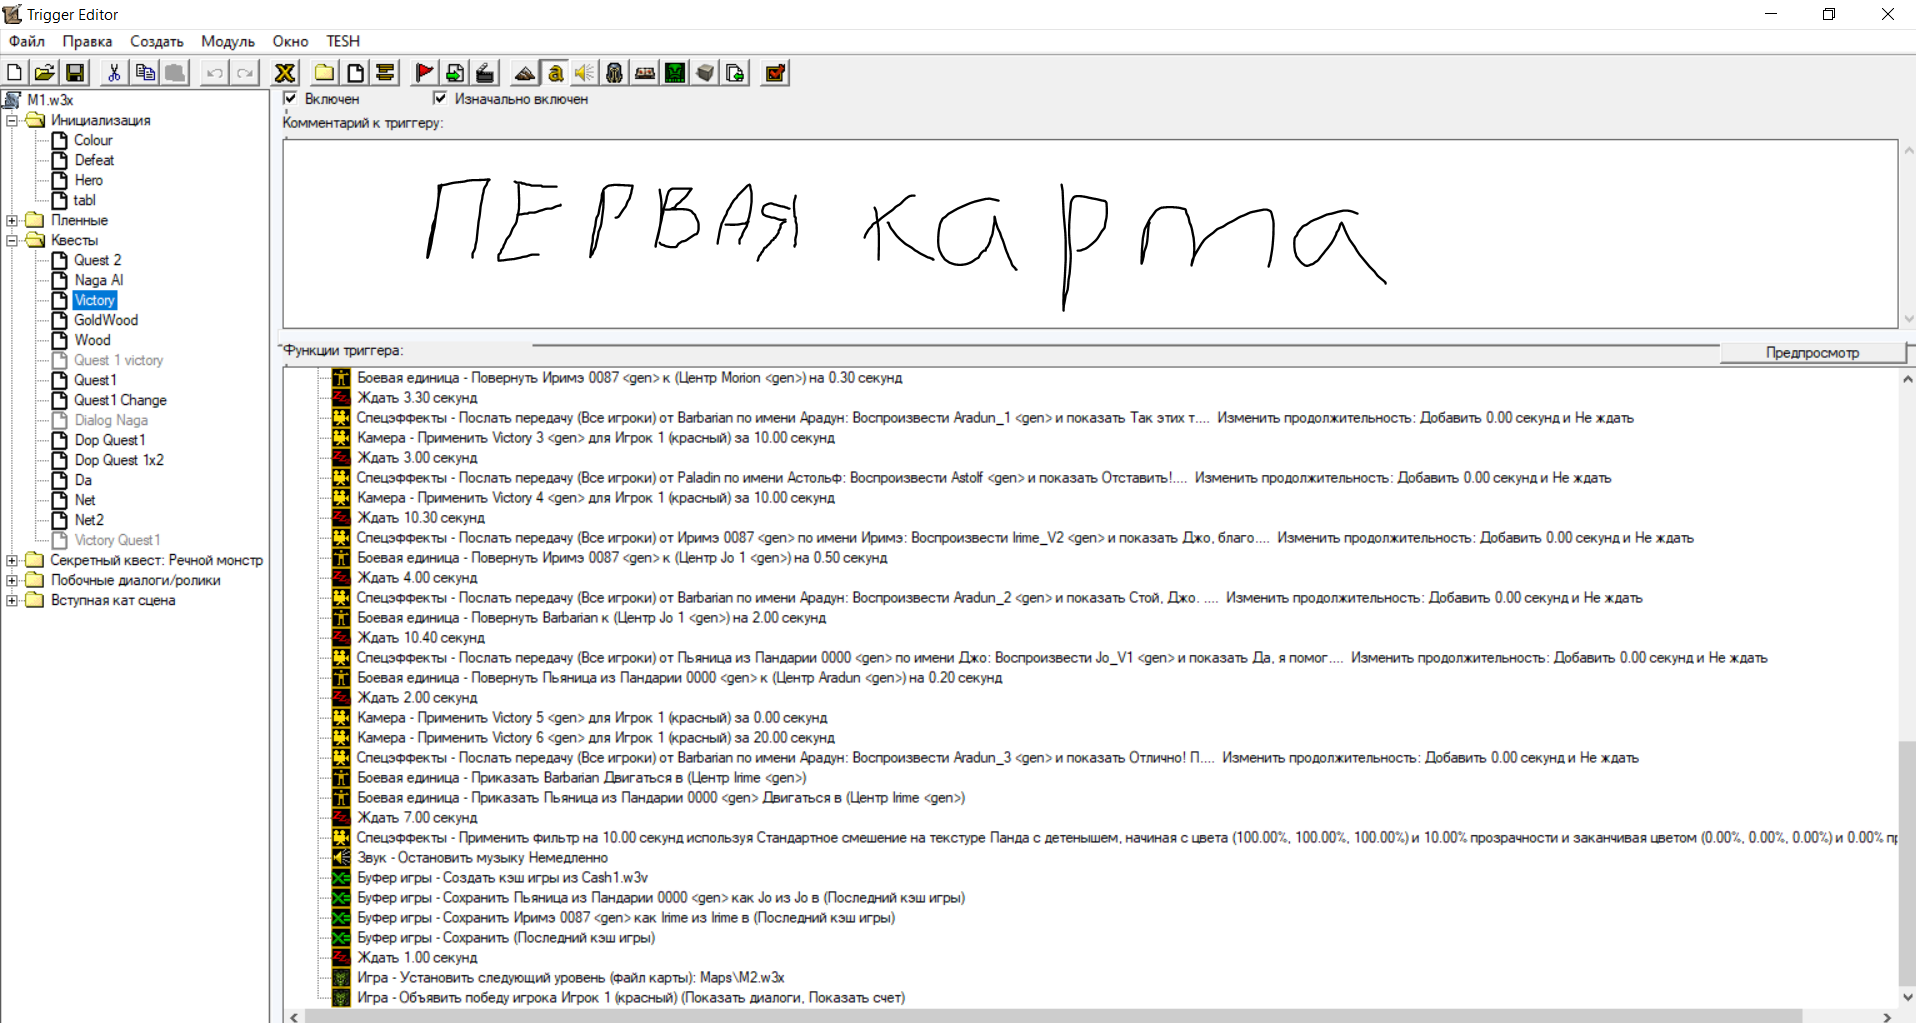Screen dimensions: 1916x1023
Task: Open the 'Создать' menu
Action: point(157,41)
